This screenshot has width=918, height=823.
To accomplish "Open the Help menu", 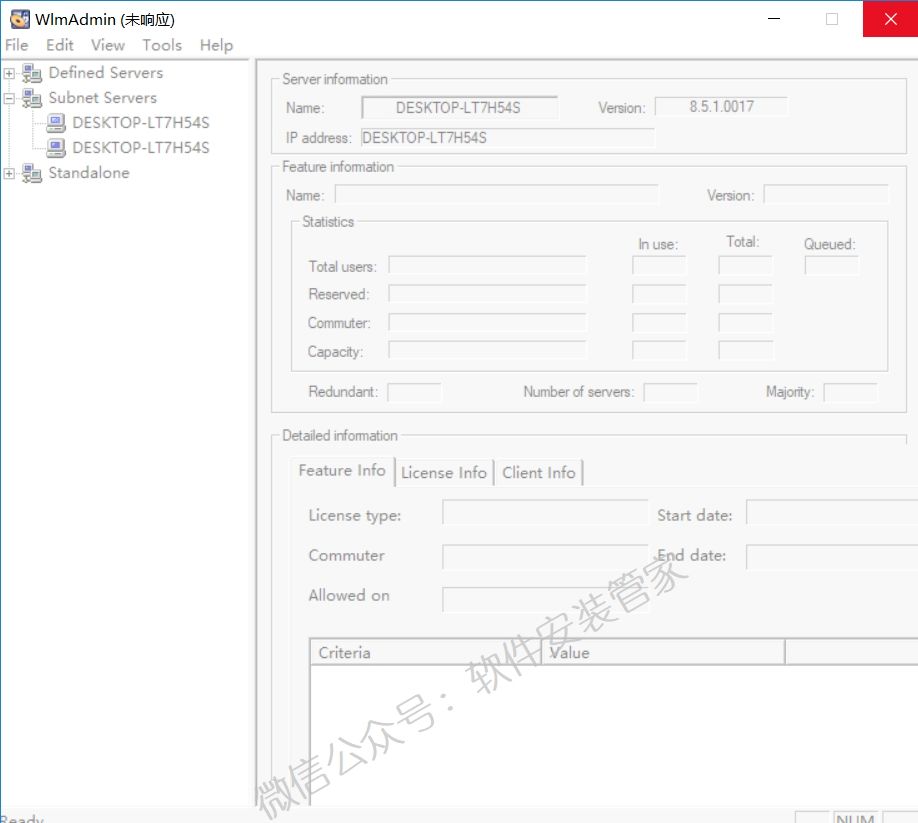I will (216, 45).
